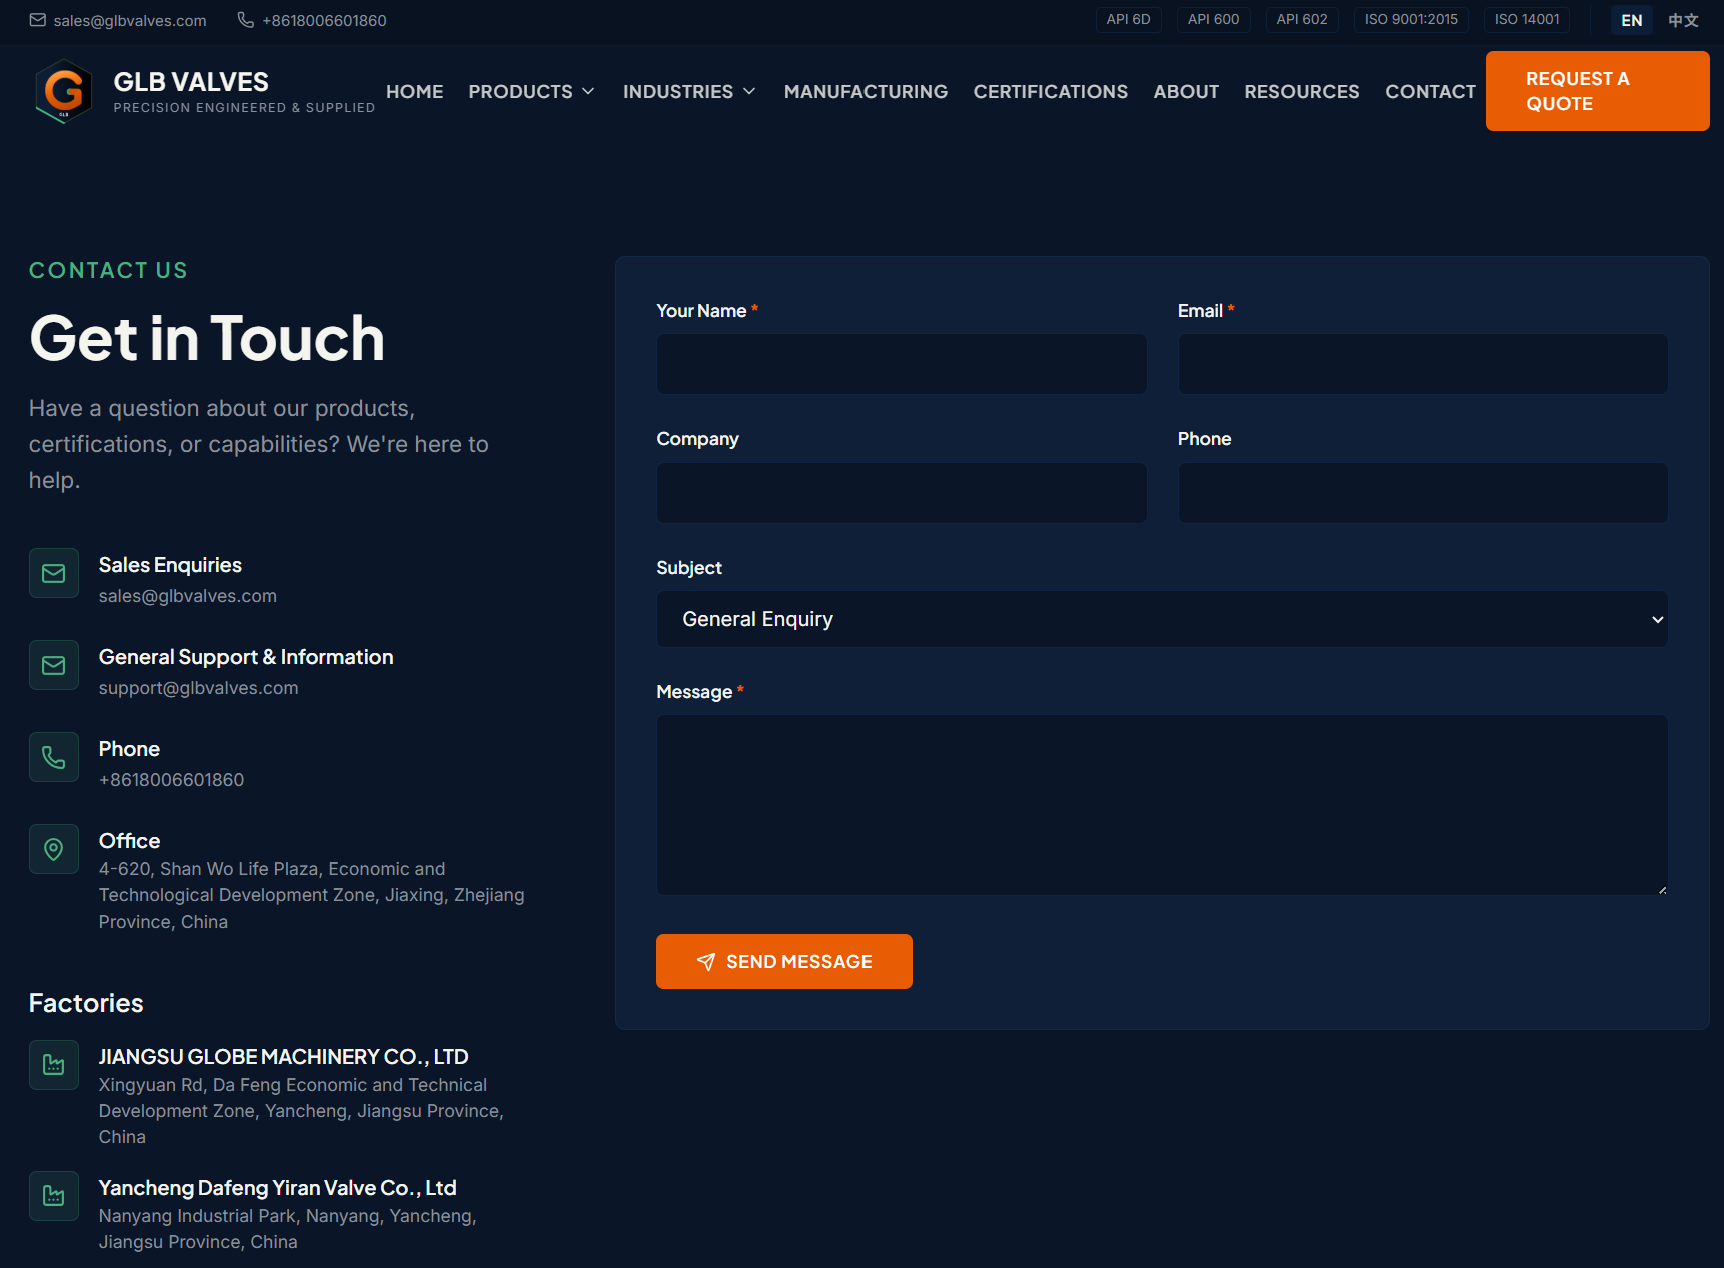Screen dimensions: 1724x1268
Task: Click the top bar email envelope icon
Action: [x=38, y=20]
